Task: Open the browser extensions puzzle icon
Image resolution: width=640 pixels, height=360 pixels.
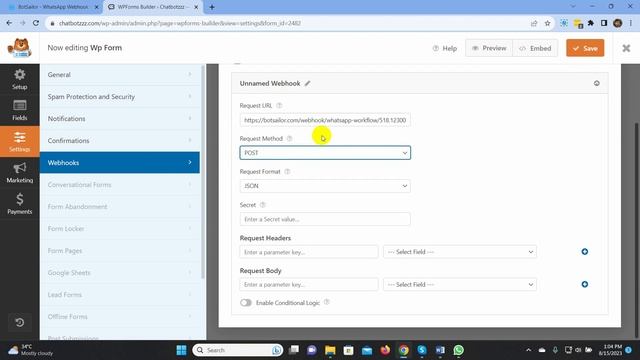Action: tap(591, 23)
